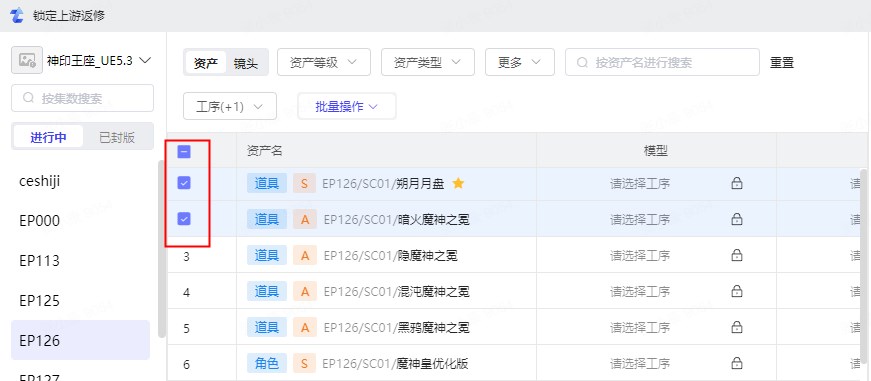Open the 批量操作 menu
This screenshot has width=871, height=381.
tap(347, 107)
